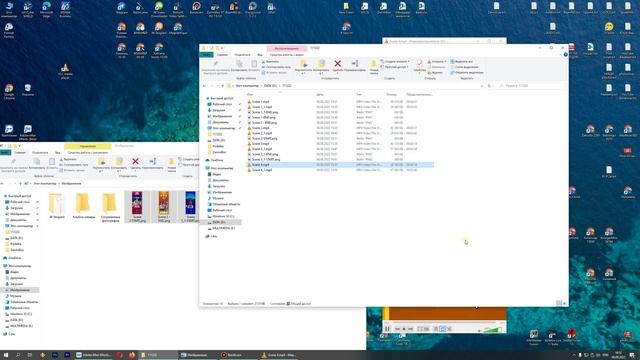Image resolution: width=640 pixels, height=360 pixels.
Task: Click 'DATA (D:)' breadcrumb in front Explorer address bar
Action: pyautogui.click(x=270, y=86)
